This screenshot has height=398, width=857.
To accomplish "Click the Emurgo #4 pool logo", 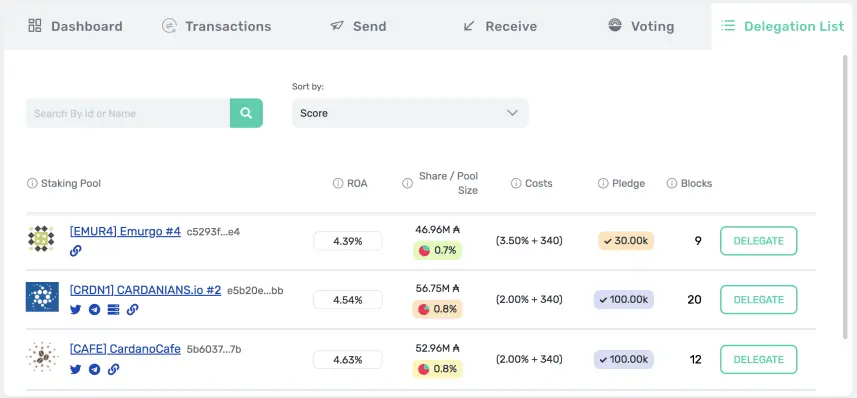I will tap(42, 238).
